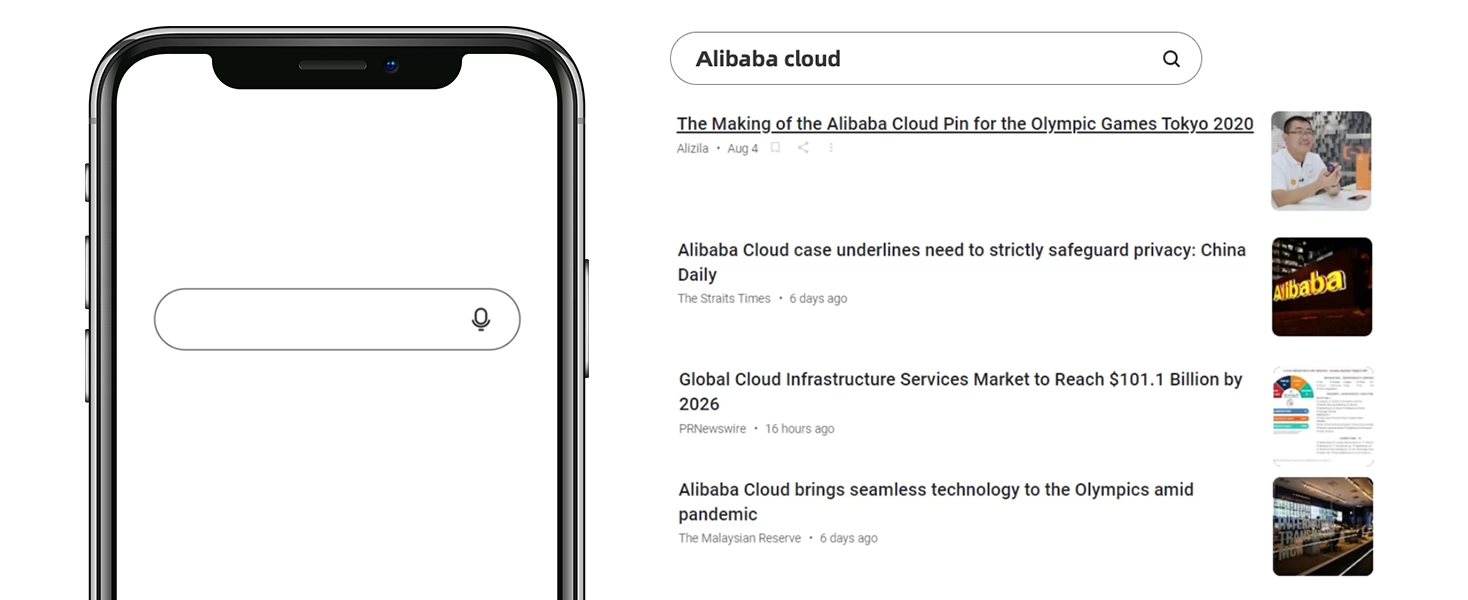Share the Alibaba Cloud Pin article

pyautogui.click(x=803, y=148)
